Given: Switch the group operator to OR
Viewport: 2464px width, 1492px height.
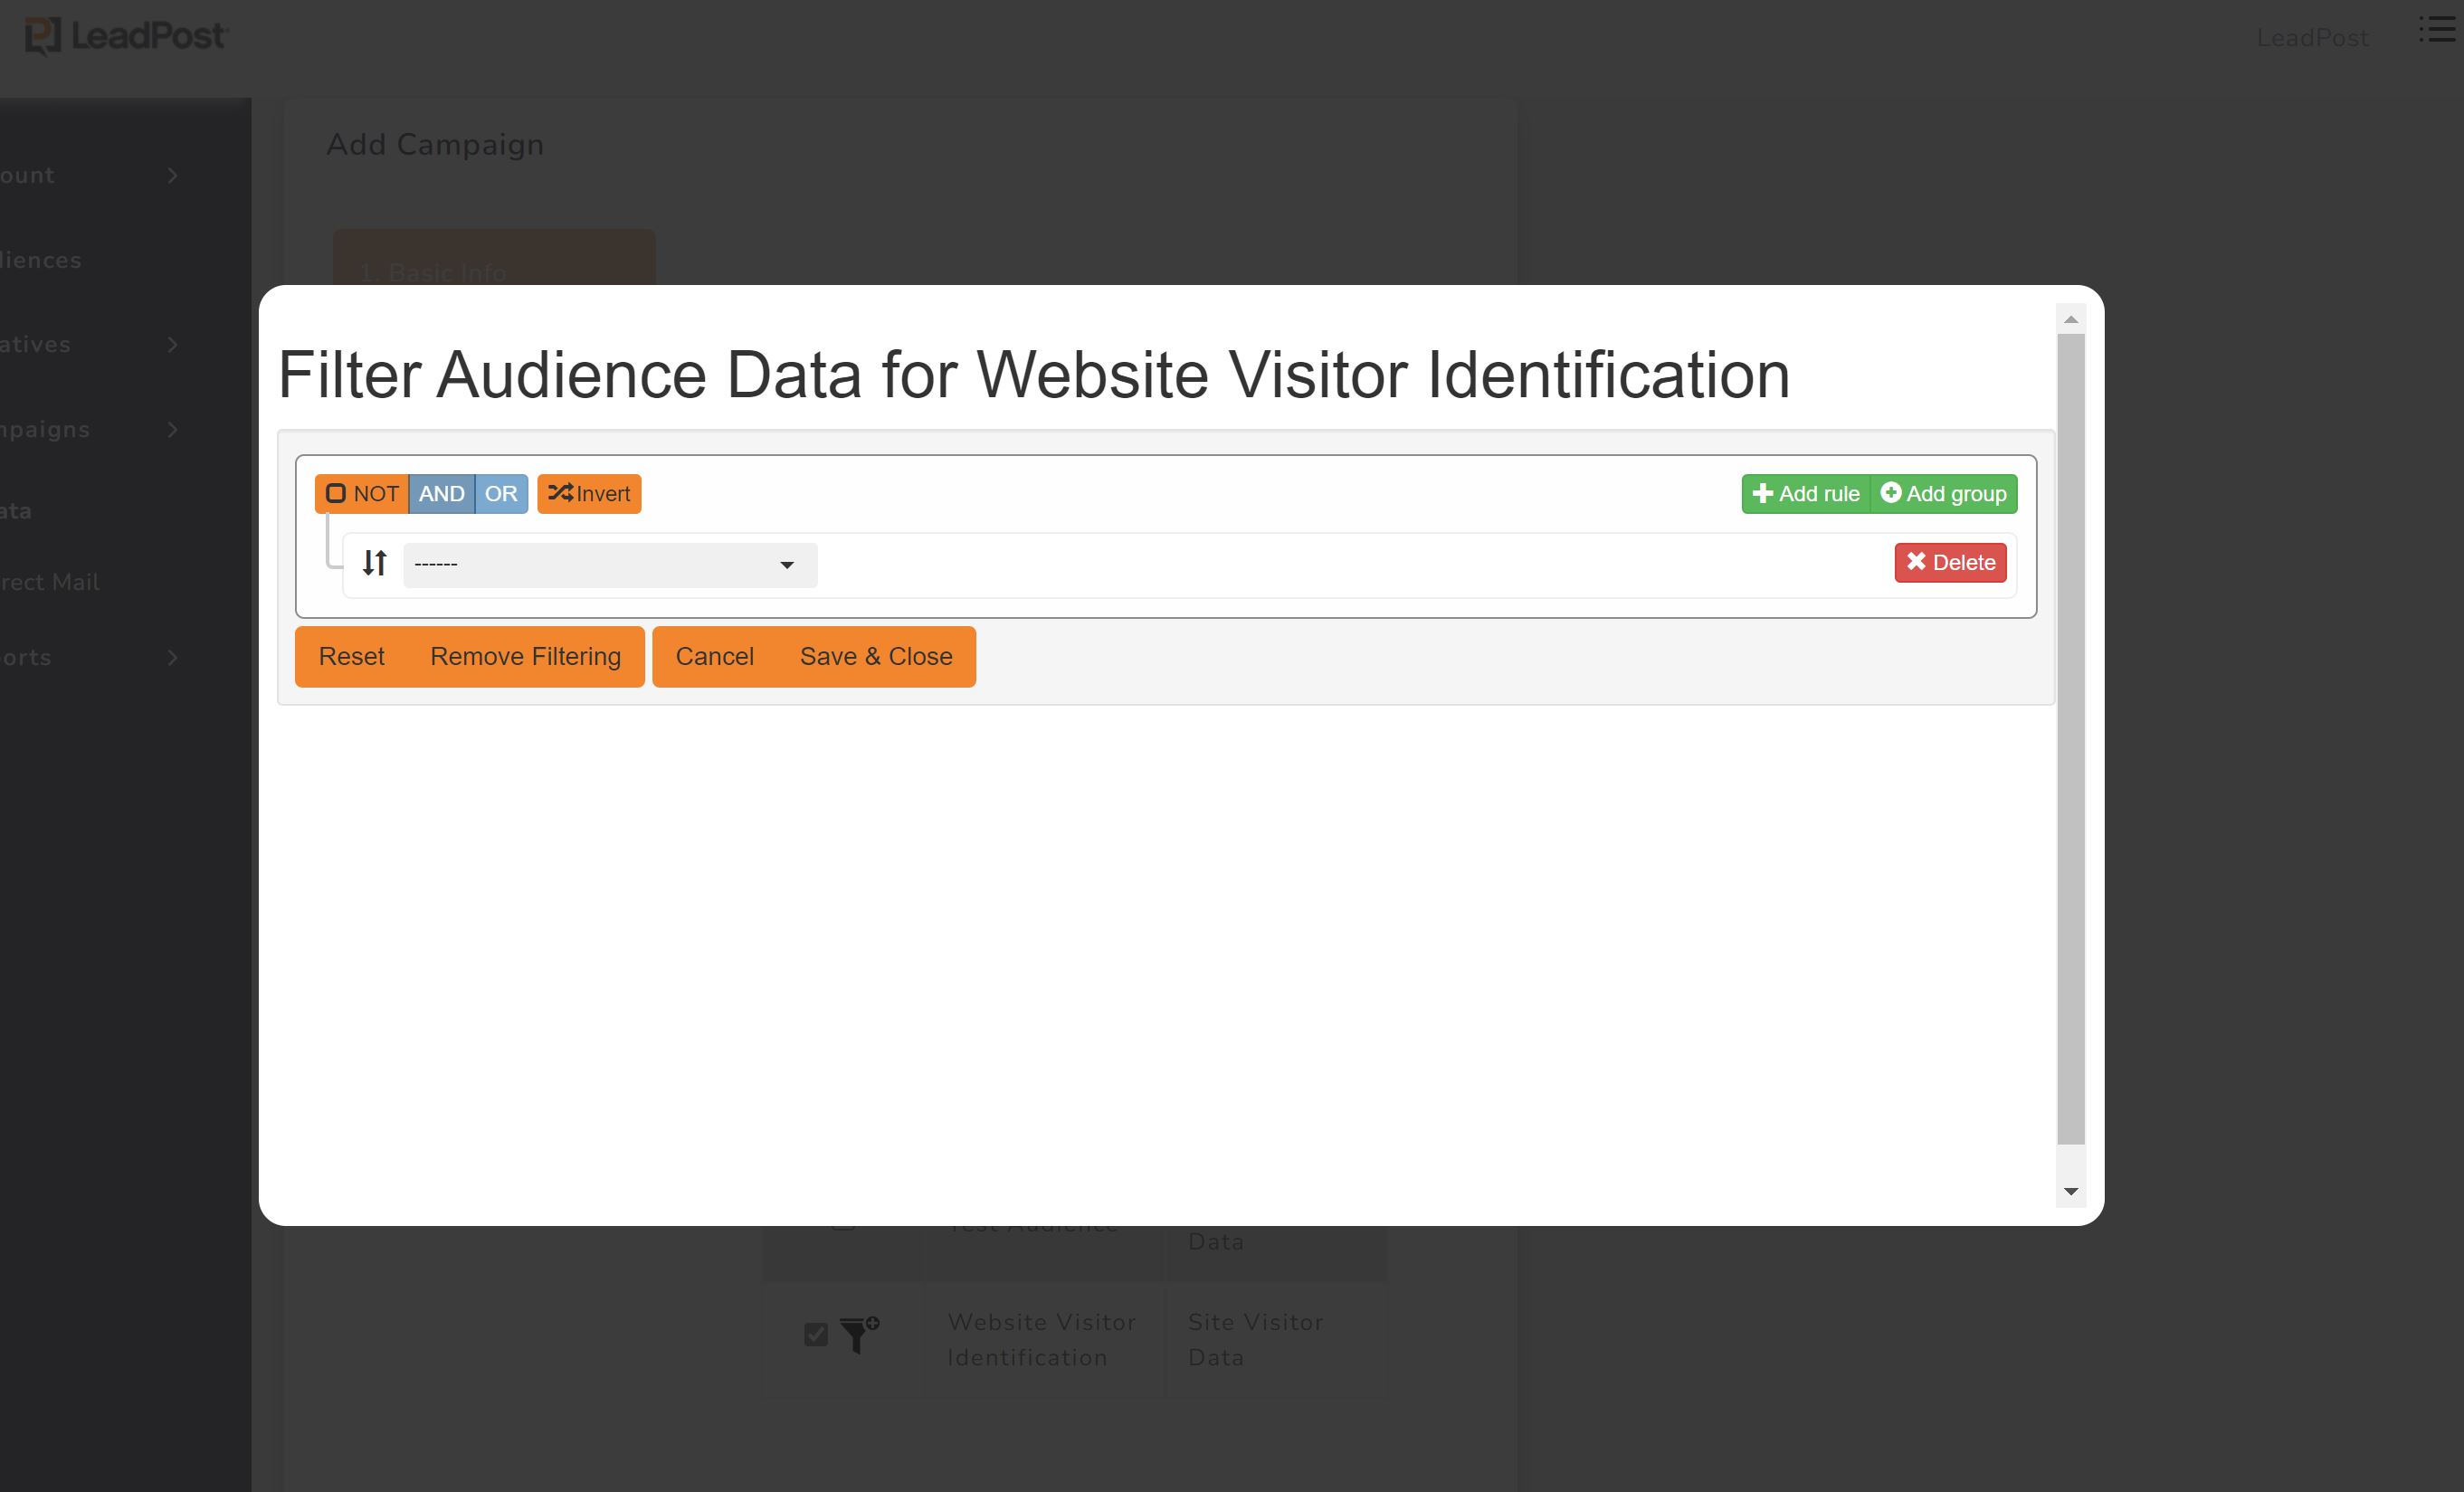Looking at the screenshot, I should (502, 493).
